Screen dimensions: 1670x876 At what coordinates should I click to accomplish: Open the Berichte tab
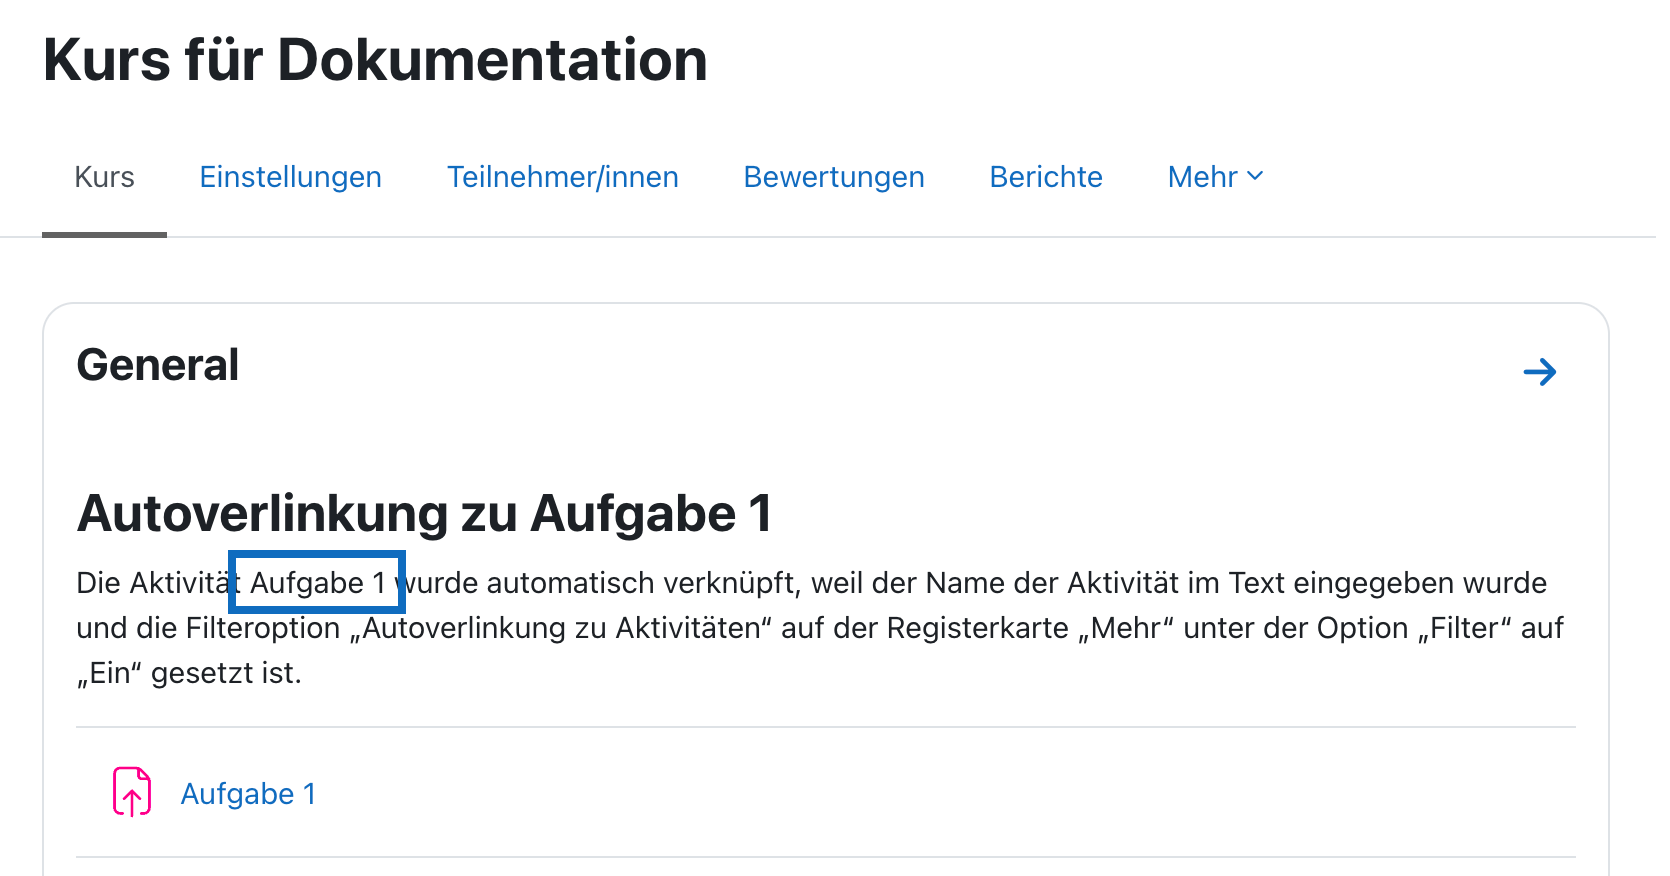click(x=1046, y=177)
